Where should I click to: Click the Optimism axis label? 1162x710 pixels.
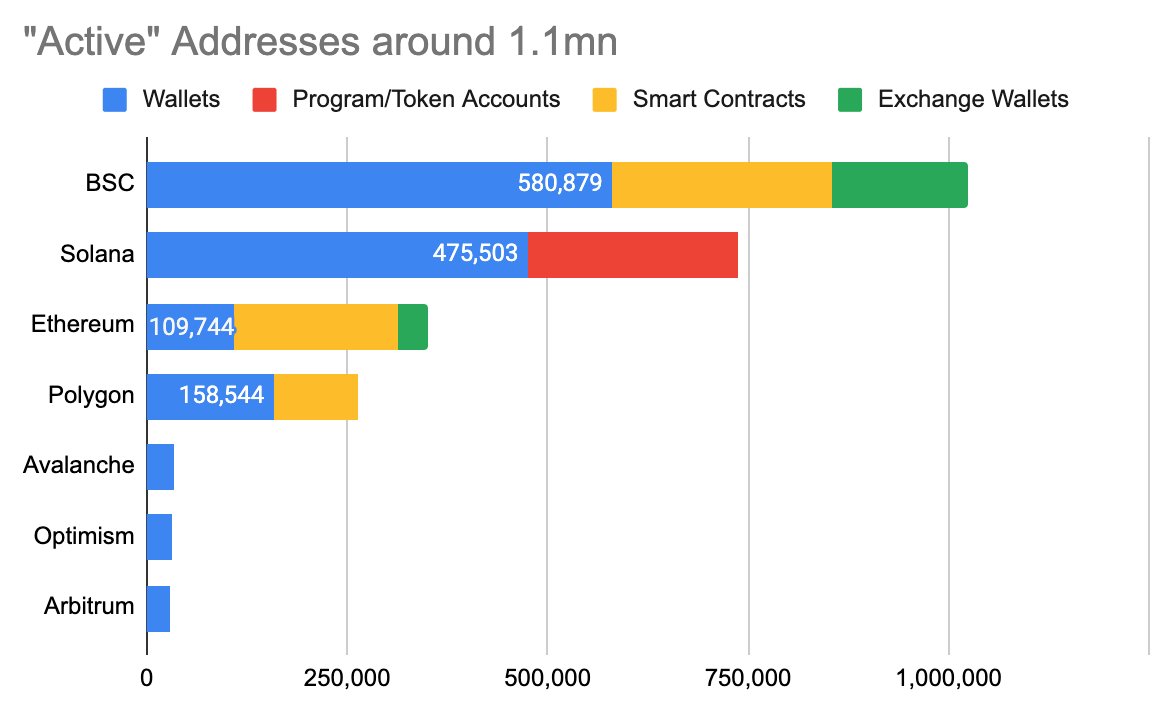pos(84,536)
